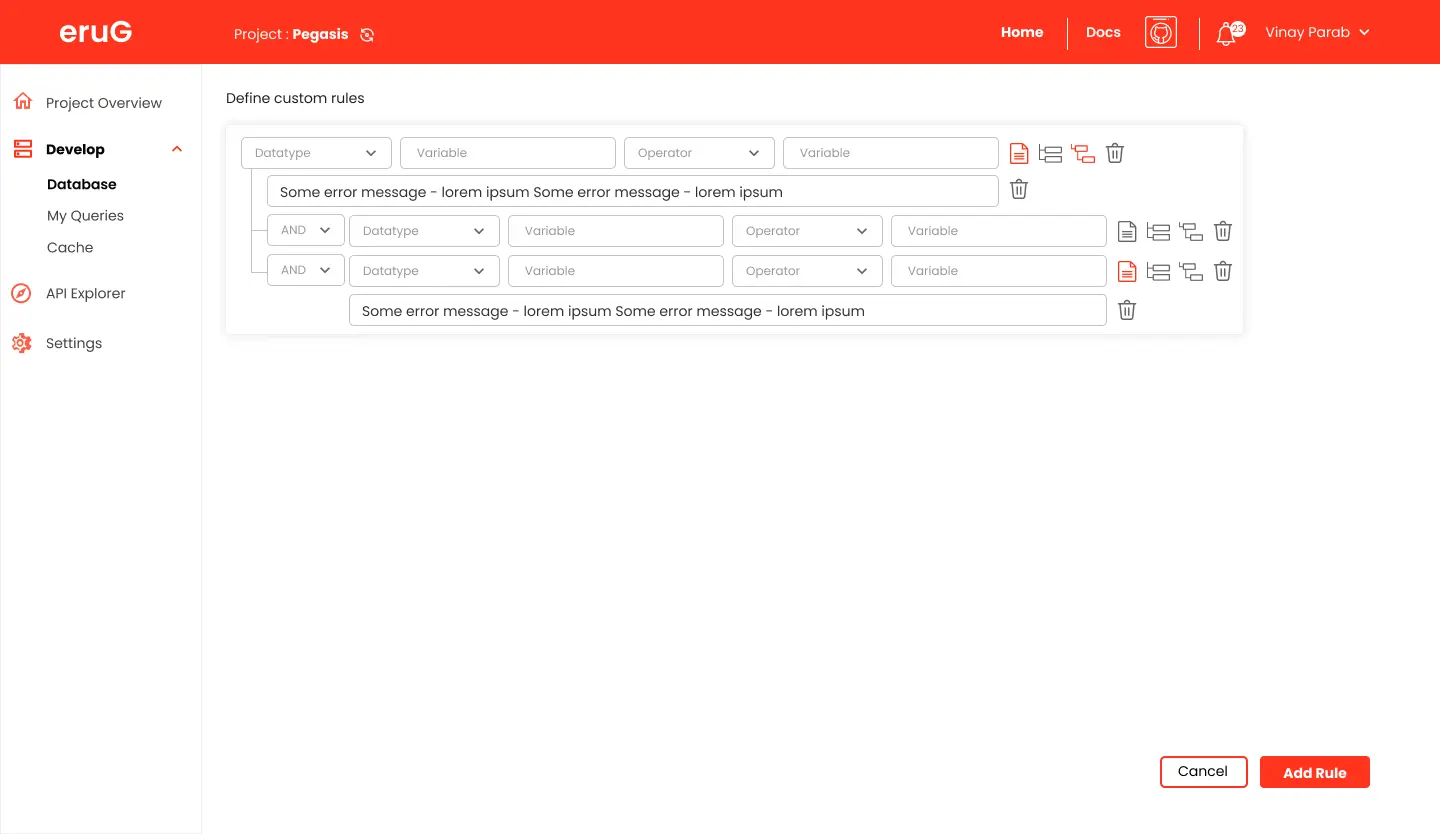
Task: Click add sibling rule icon in first row
Action: pyautogui.click(x=1050, y=153)
